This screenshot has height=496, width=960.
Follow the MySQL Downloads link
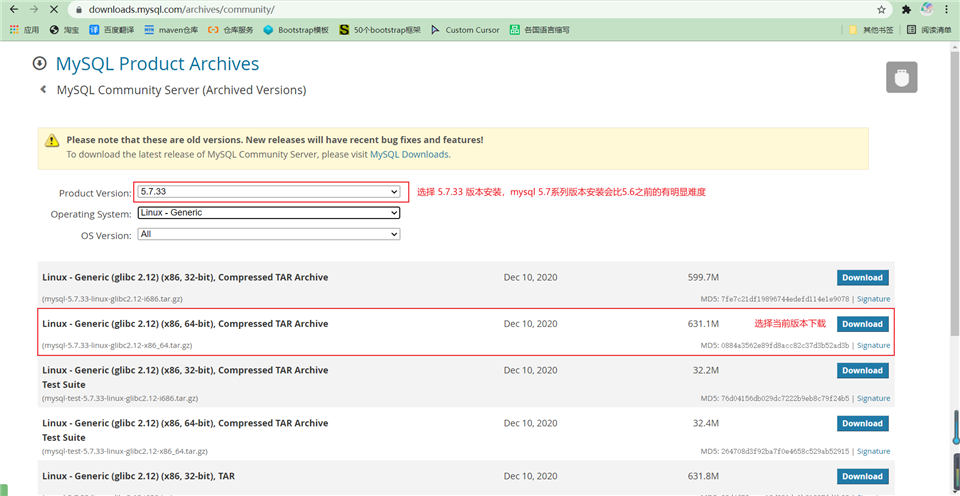coord(409,155)
